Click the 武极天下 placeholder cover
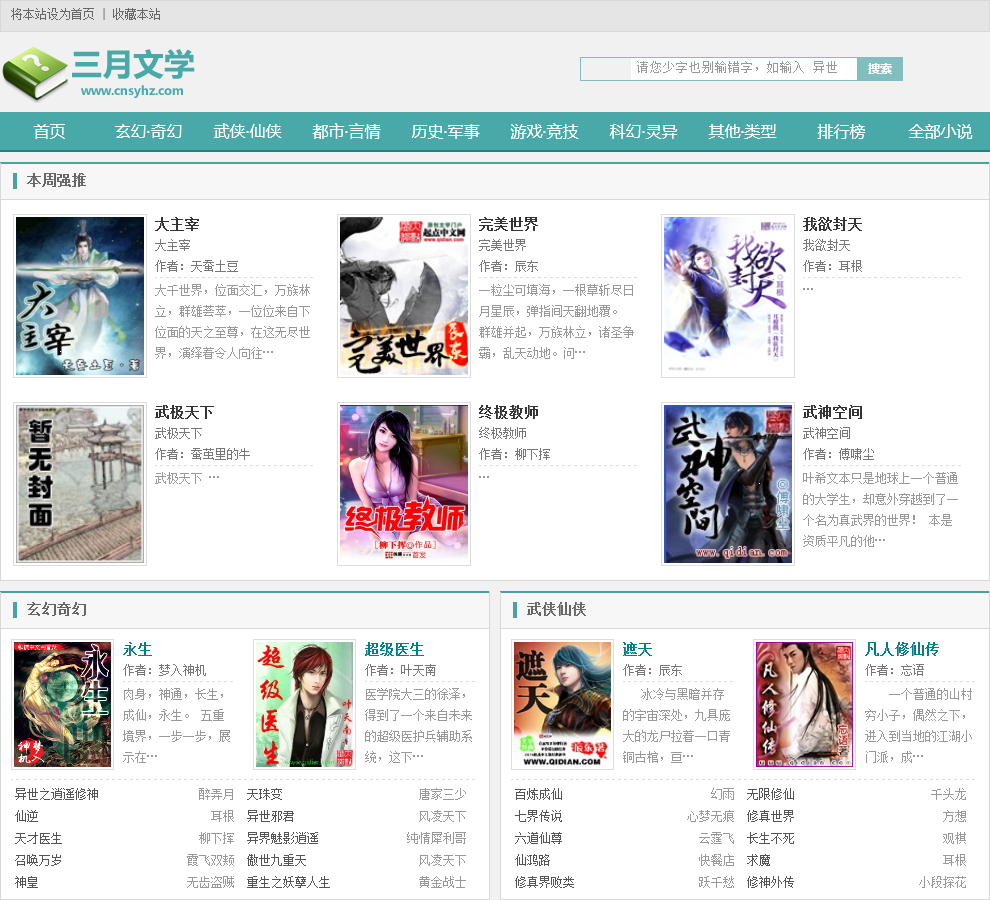The image size is (990, 900). [x=80, y=484]
